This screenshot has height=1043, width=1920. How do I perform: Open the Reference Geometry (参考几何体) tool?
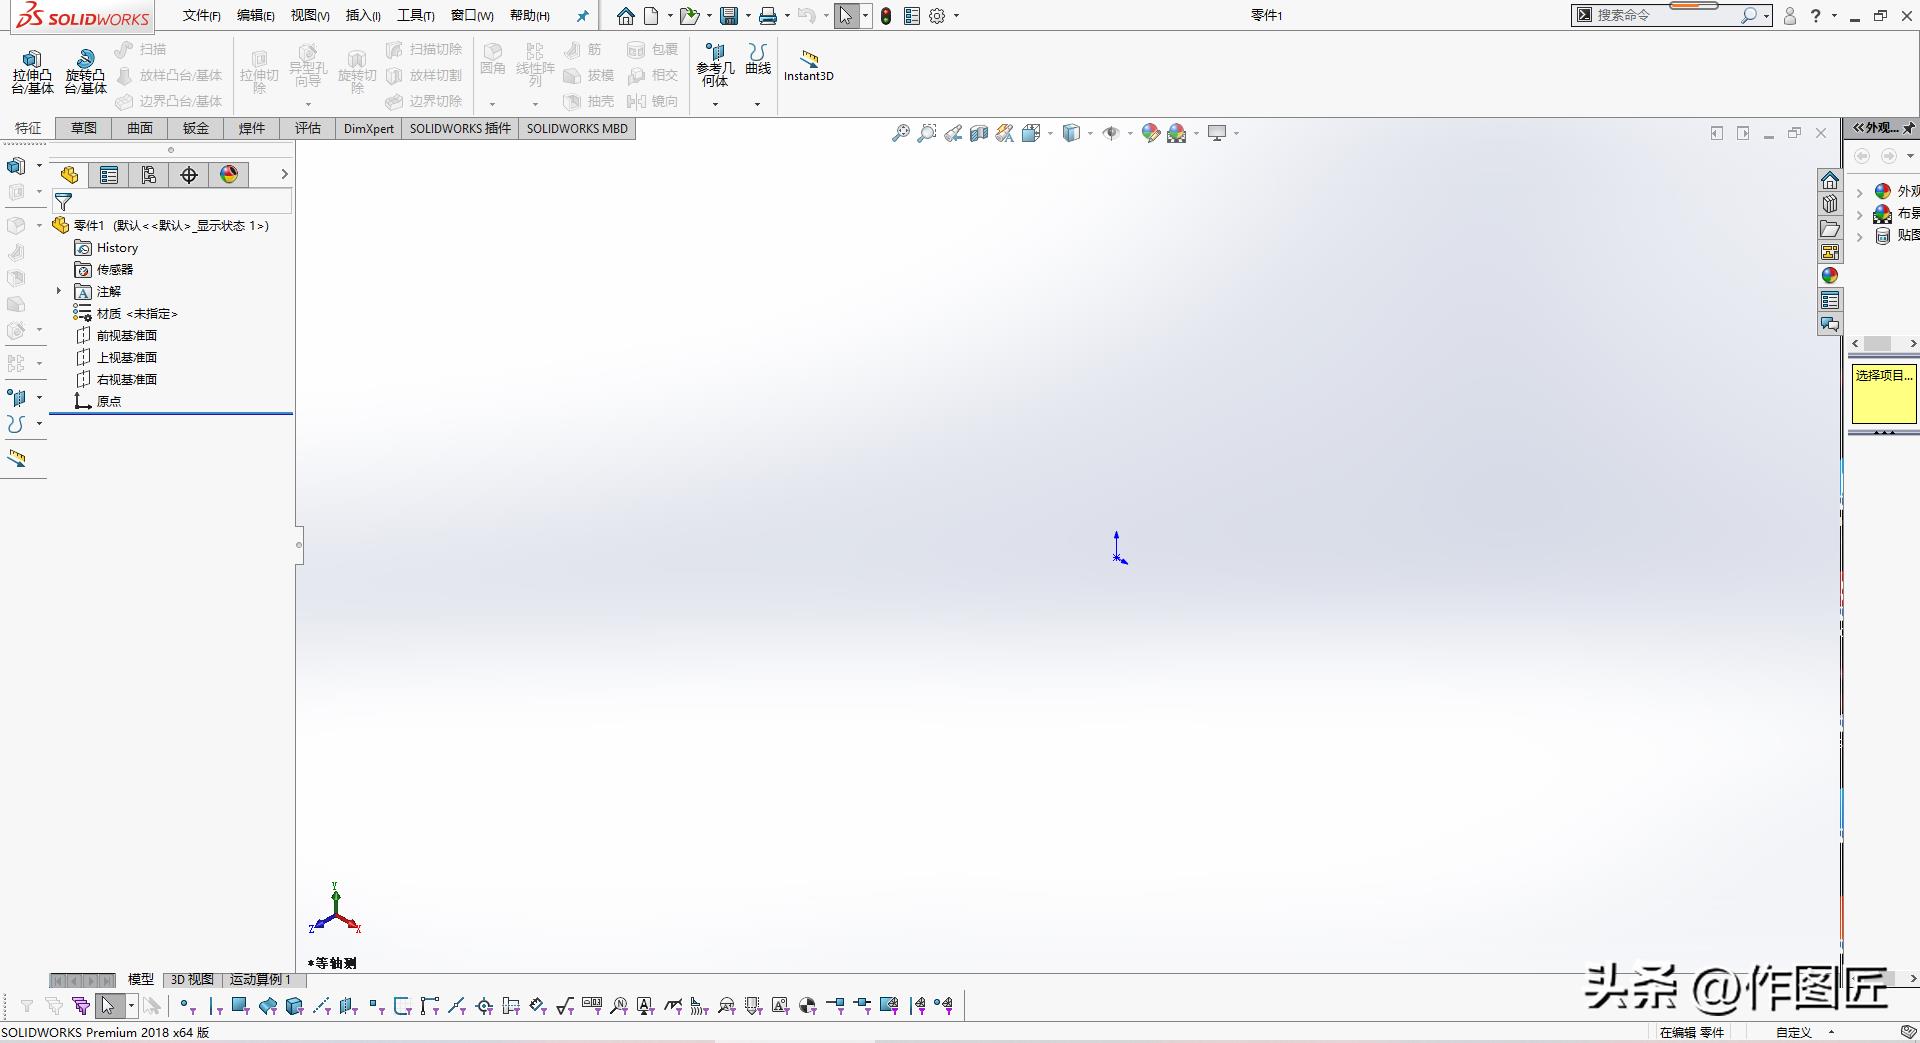point(715,65)
